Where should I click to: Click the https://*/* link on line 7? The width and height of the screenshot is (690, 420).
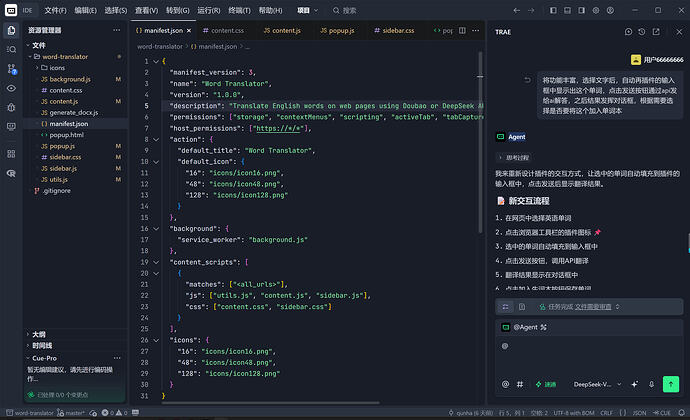(279, 128)
